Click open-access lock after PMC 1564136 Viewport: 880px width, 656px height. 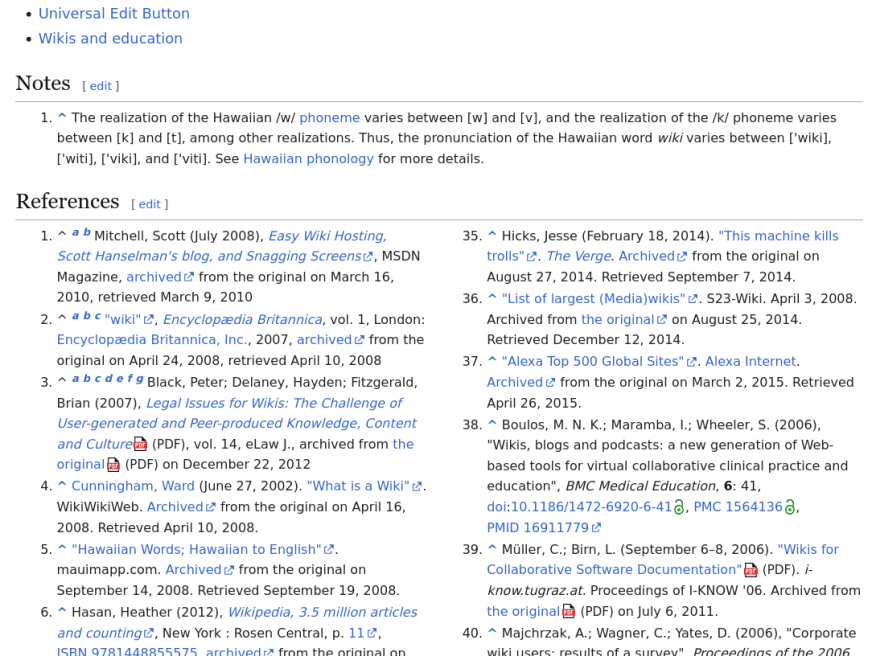click(789, 507)
